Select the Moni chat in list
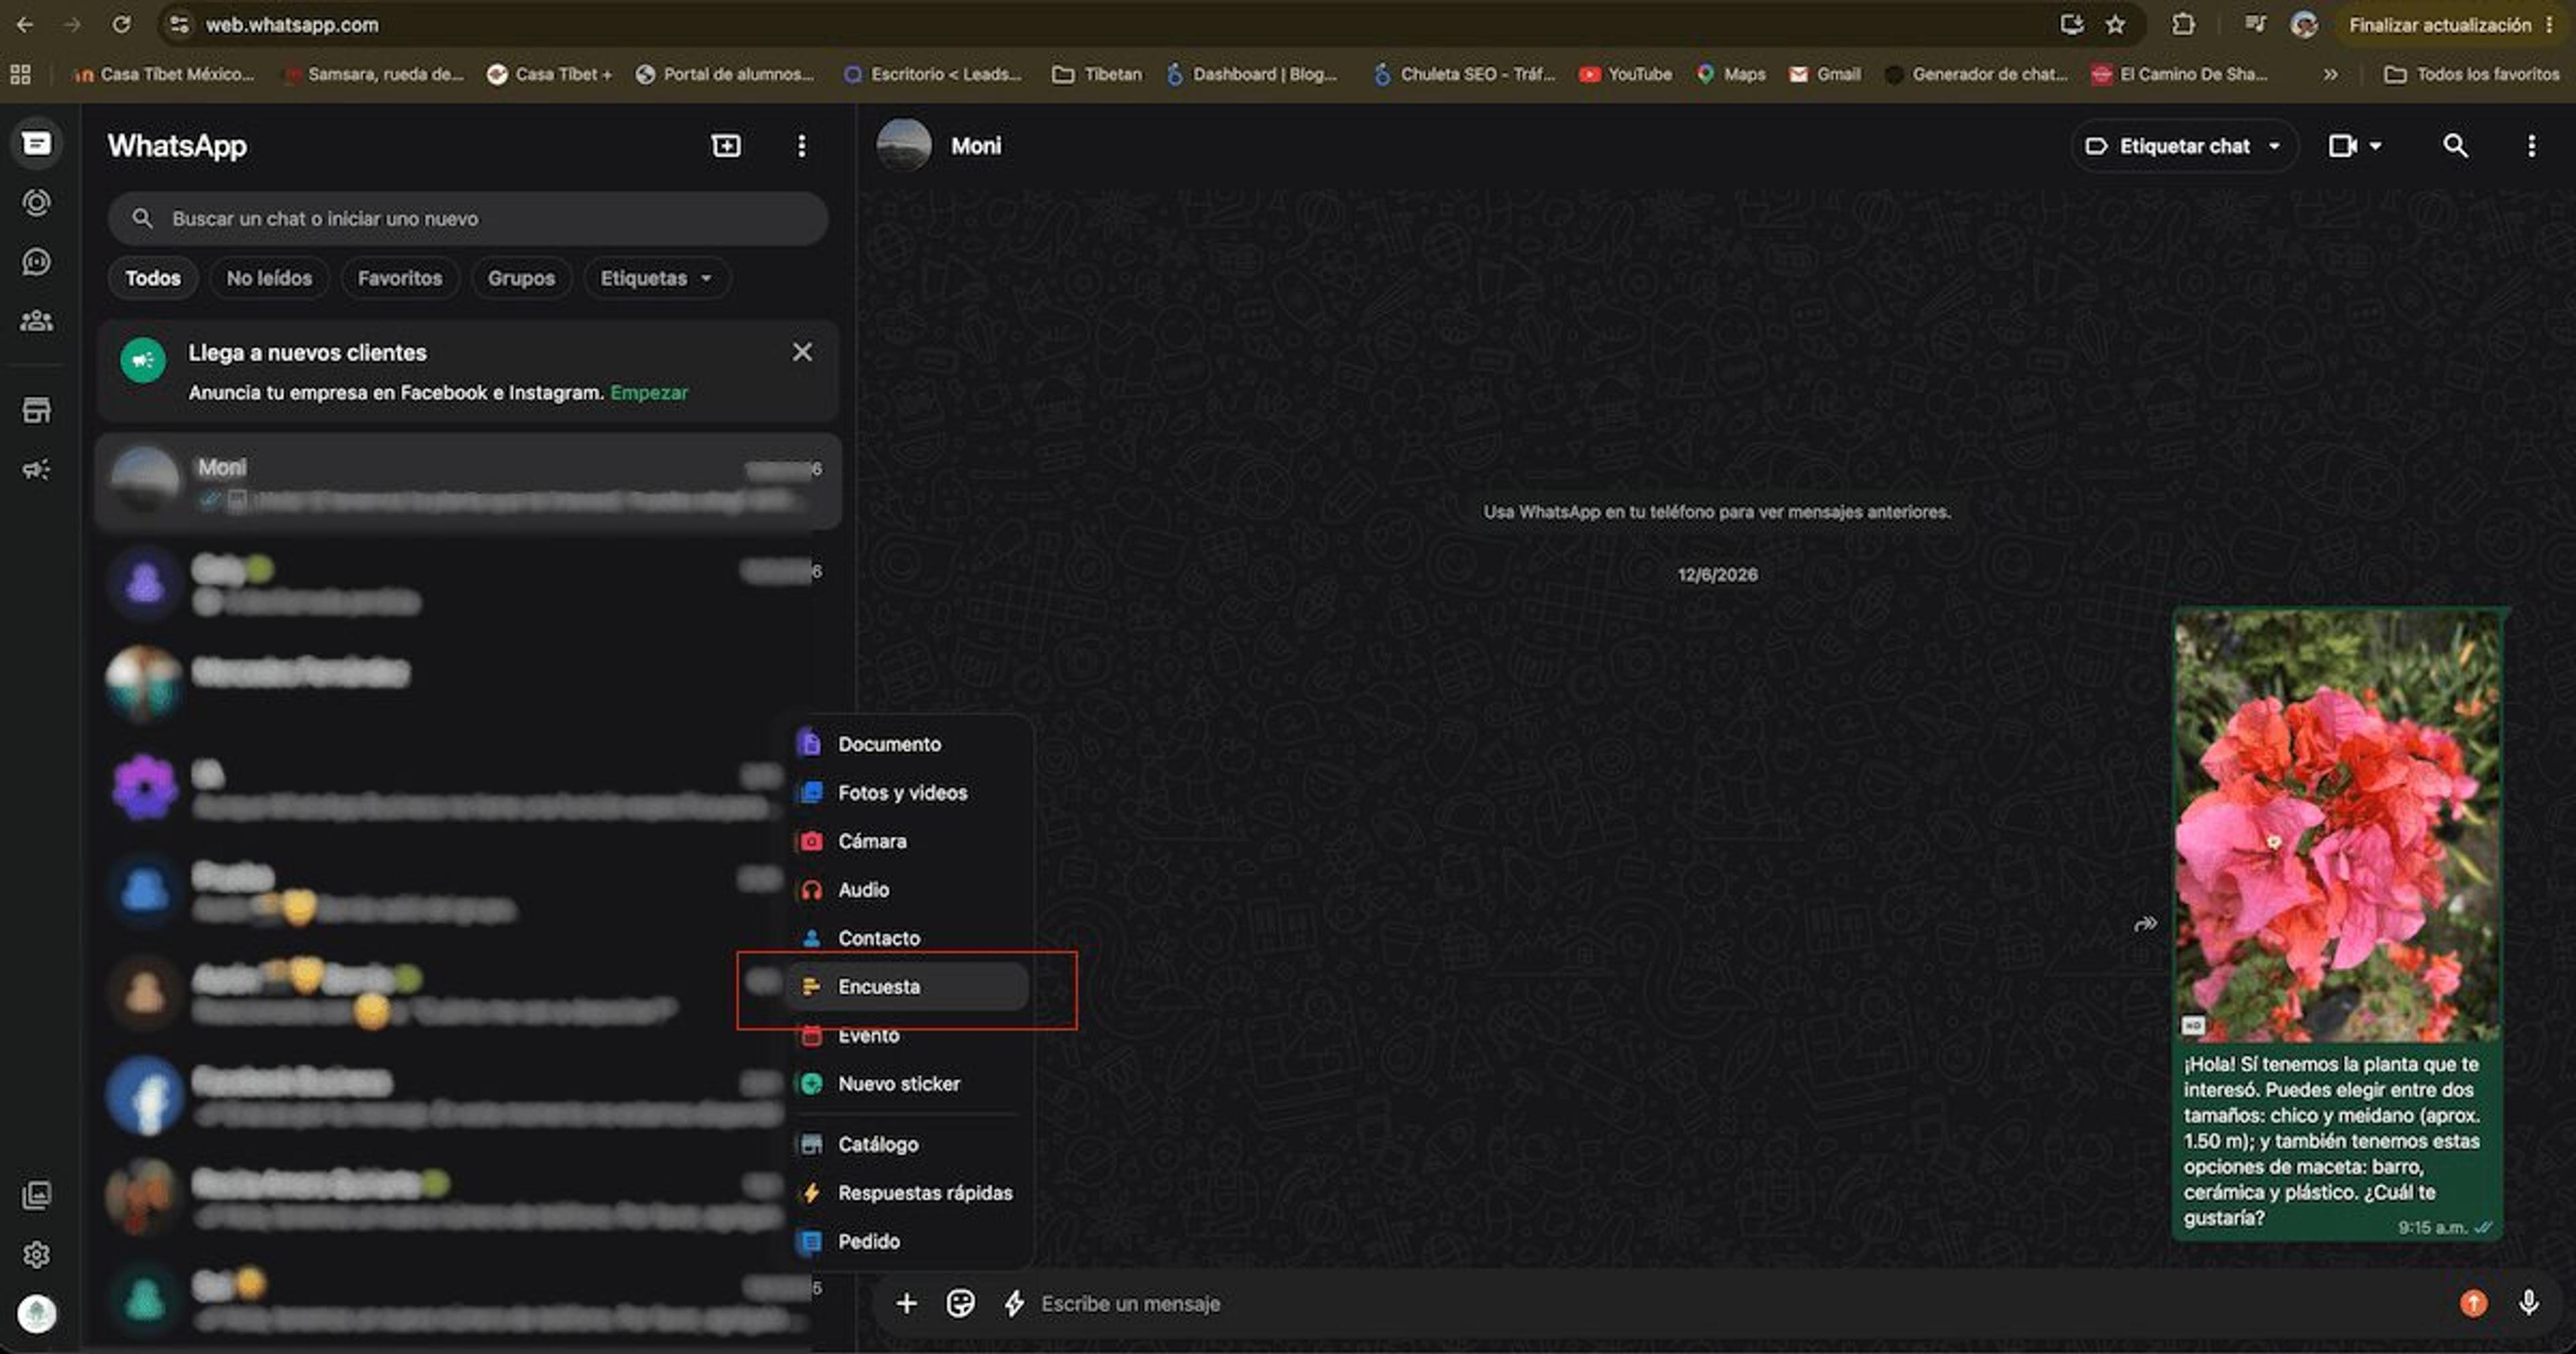The height and width of the screenshot is (1354, 2576). tap(468, 482)
